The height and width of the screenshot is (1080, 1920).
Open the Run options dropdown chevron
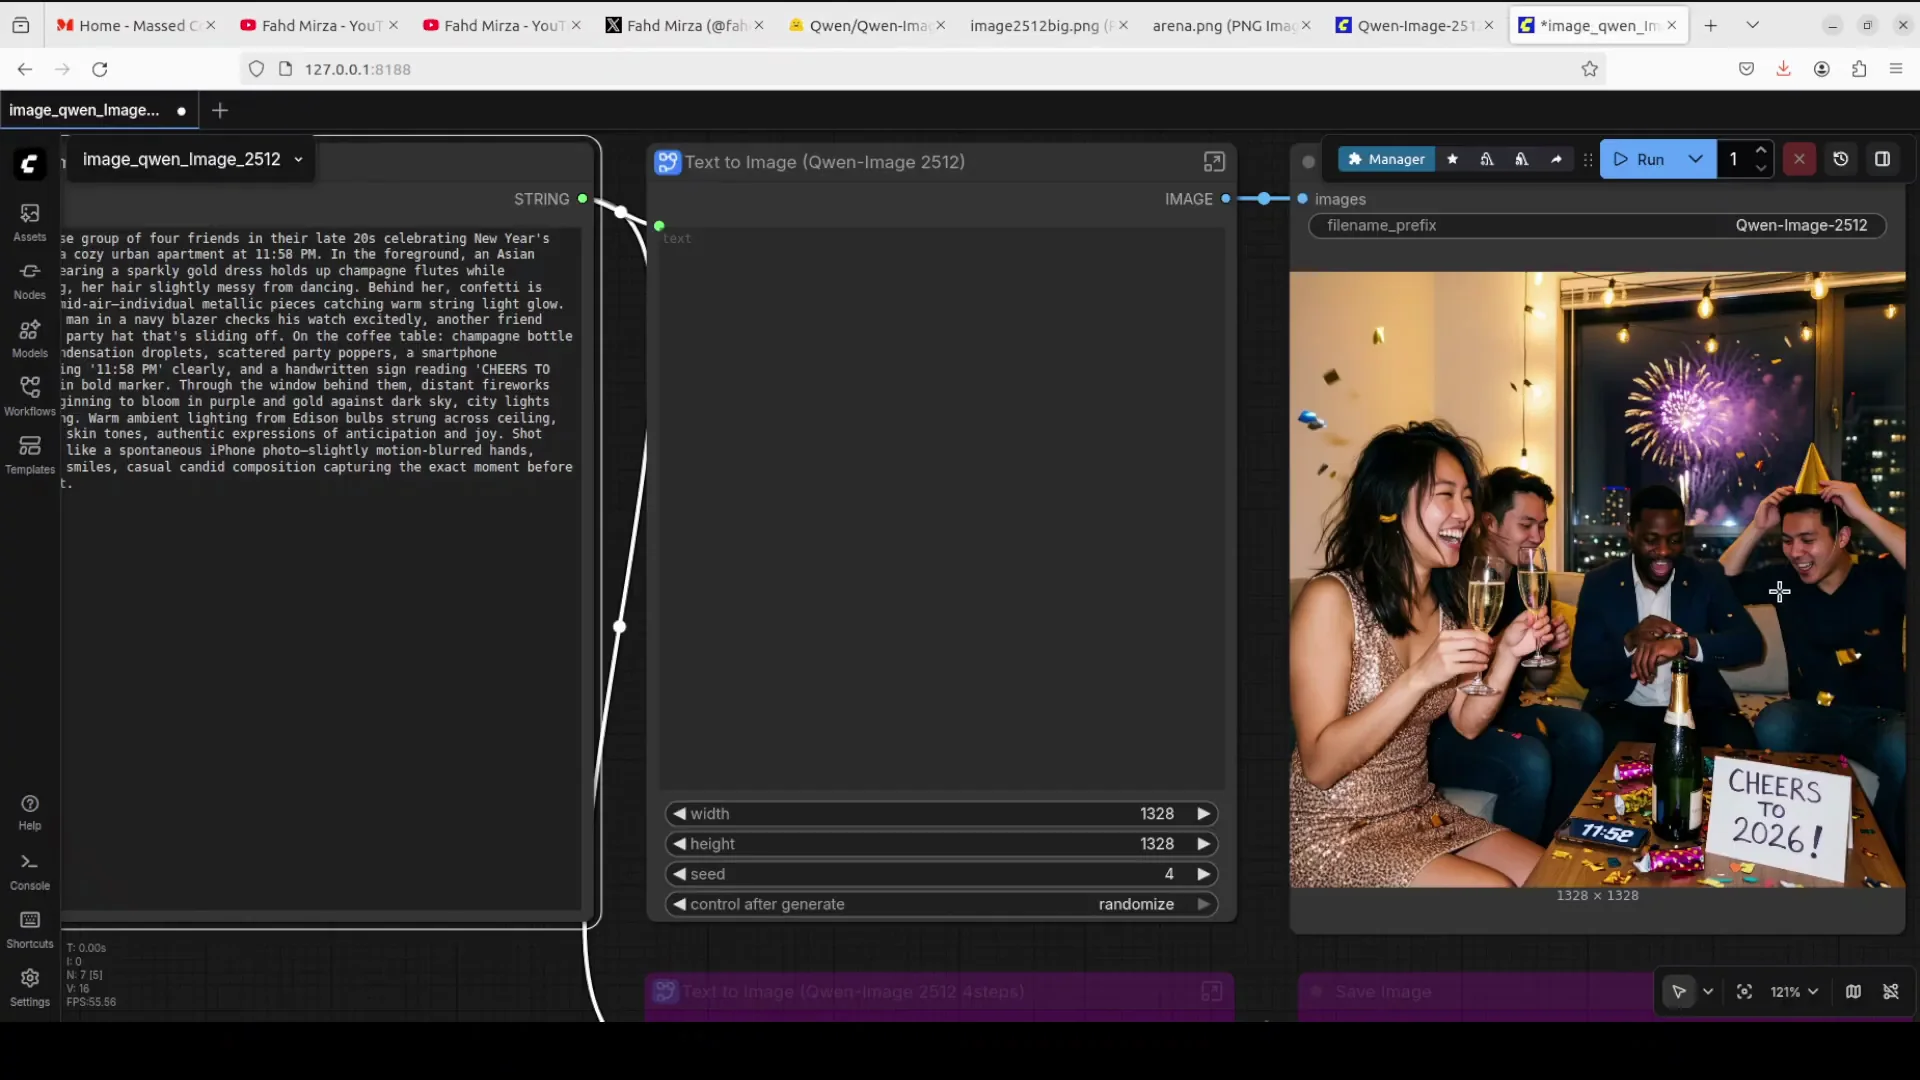1695,159
